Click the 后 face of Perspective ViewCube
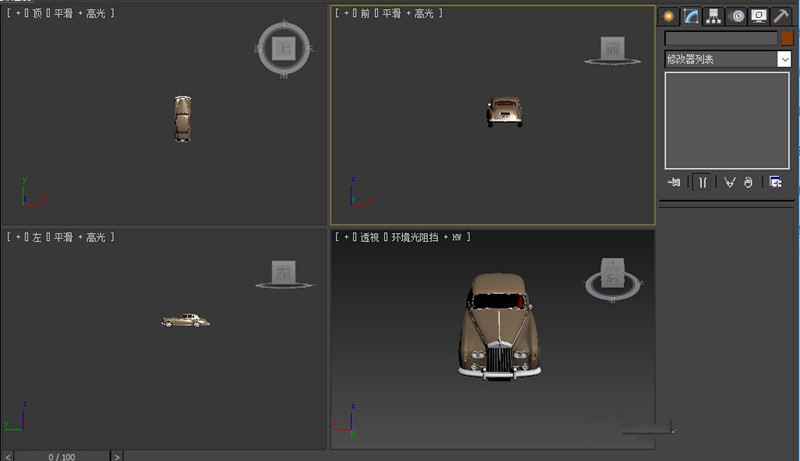Screen dimensions: 800x461 (x=612, y=278)
